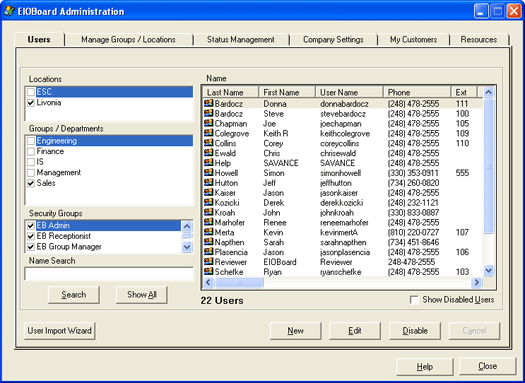
Task: Click the Disable user button
Action: 415,331
